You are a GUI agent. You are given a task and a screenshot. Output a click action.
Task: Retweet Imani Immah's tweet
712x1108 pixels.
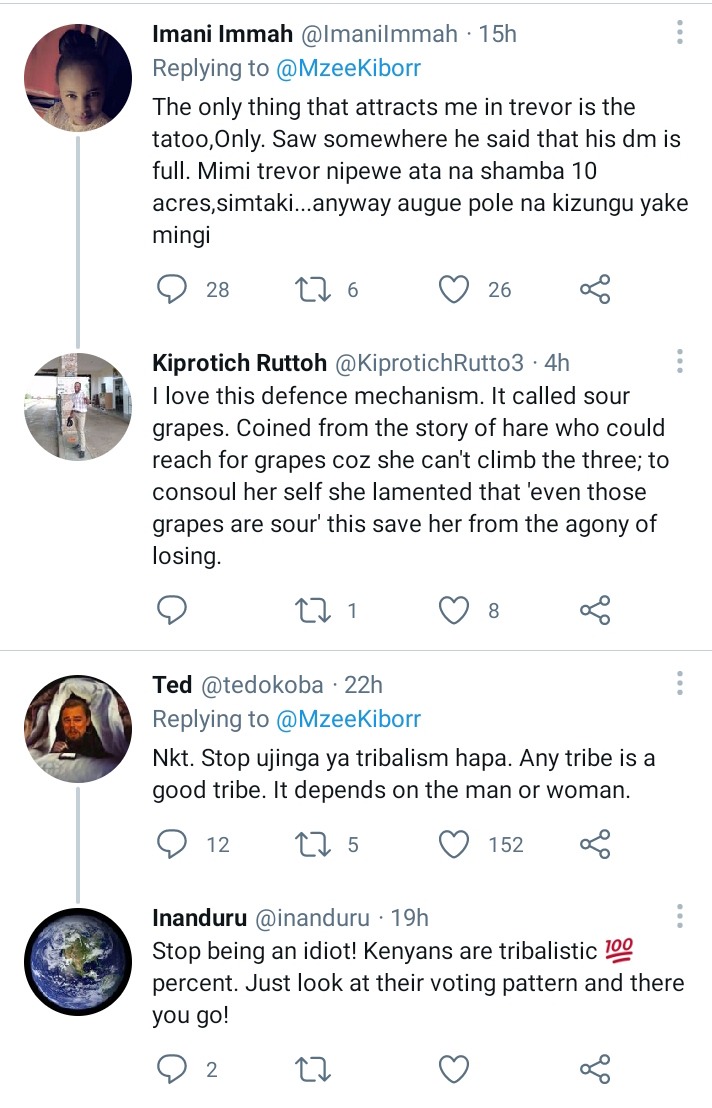pos(312,289)
